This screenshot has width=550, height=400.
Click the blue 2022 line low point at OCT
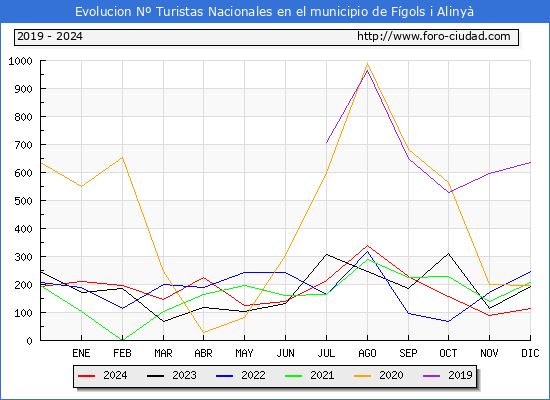pyautogui.click(x=448, y=321)
